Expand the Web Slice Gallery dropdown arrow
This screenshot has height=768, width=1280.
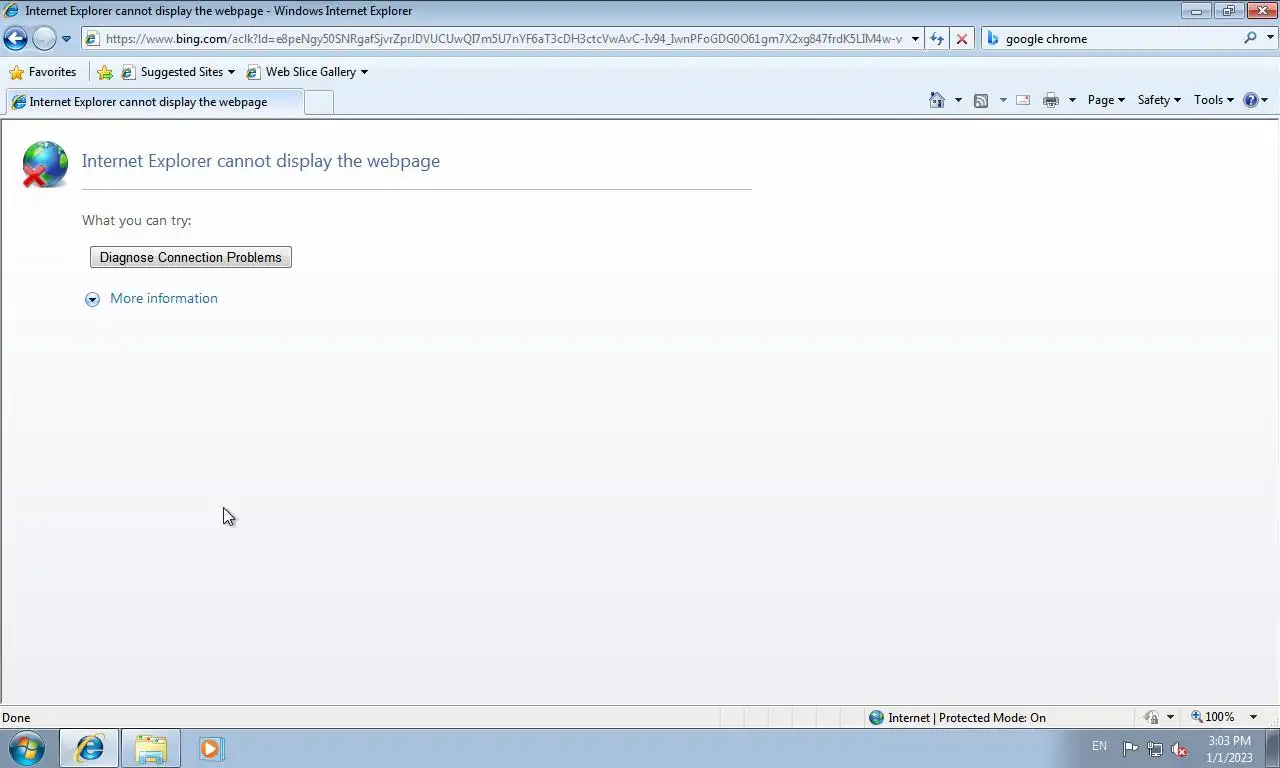364,72
